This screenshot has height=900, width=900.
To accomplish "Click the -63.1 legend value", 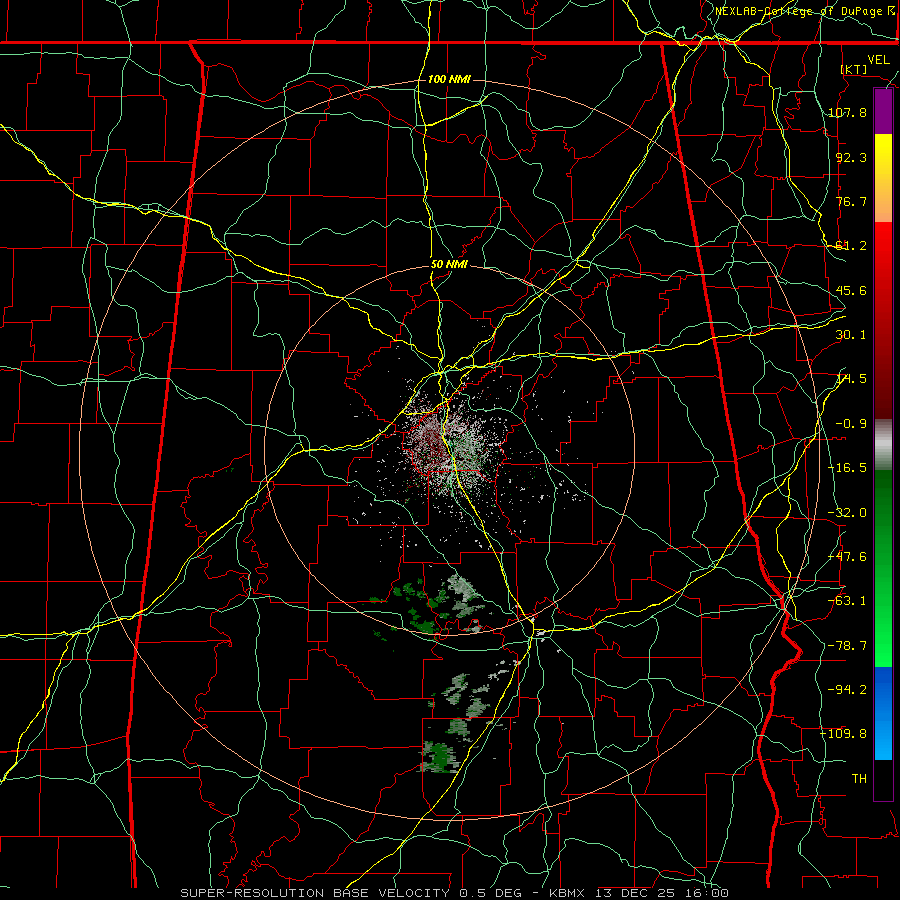I will click(847, 601).
